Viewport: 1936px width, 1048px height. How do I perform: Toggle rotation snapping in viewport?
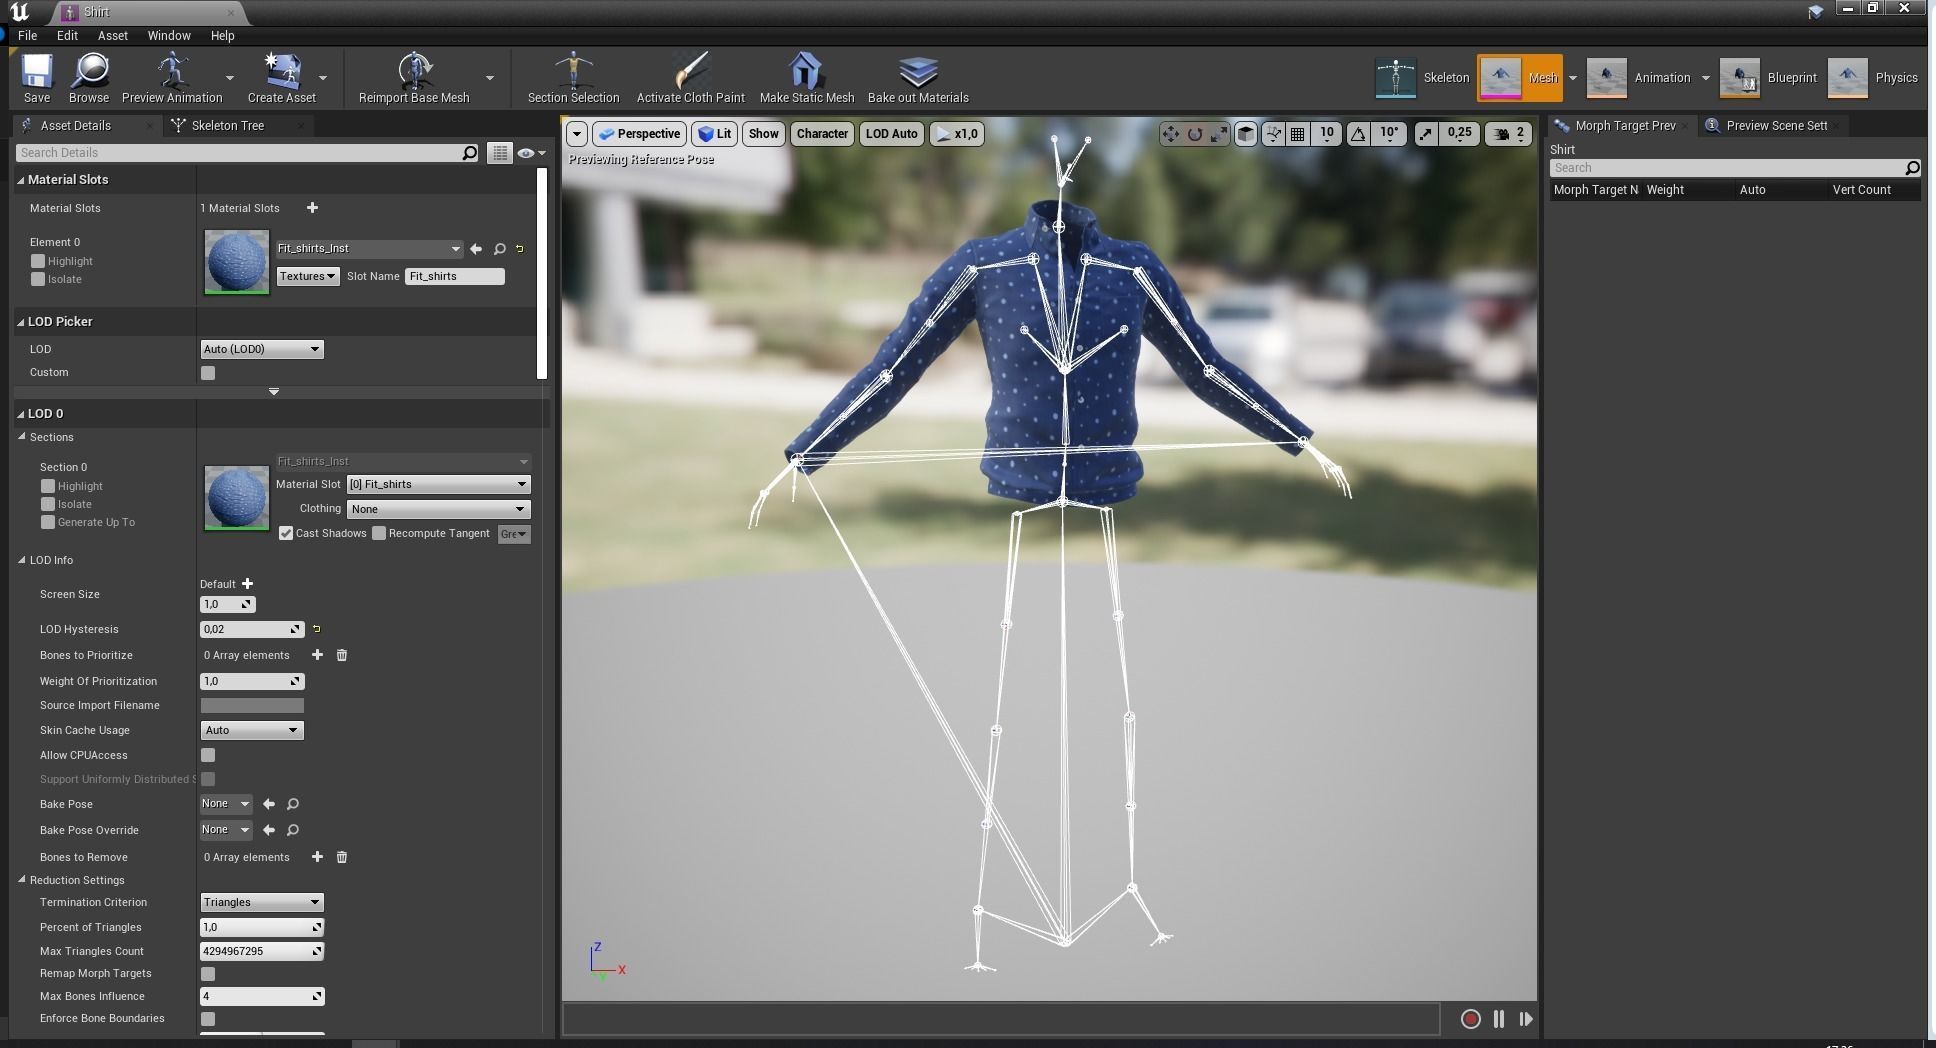tap(1358, 134)
